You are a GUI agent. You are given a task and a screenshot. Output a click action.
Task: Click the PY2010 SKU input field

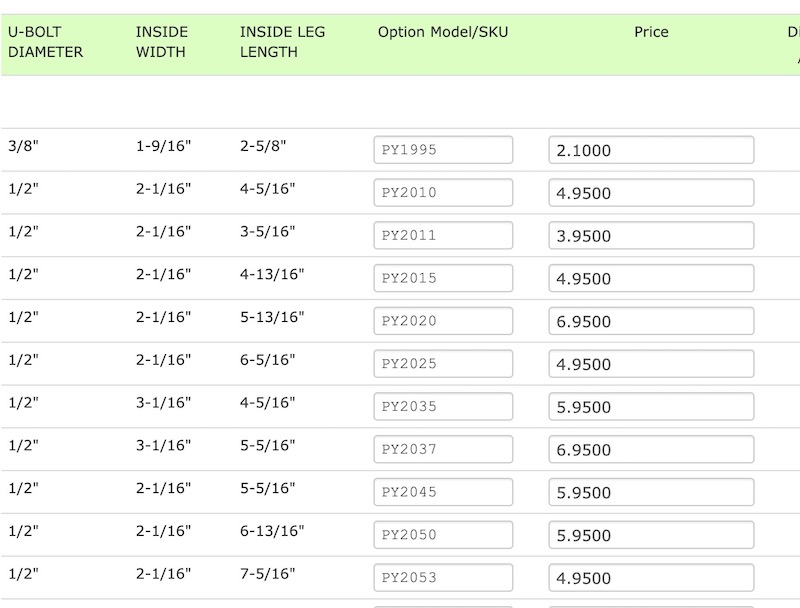pos(443,193)
